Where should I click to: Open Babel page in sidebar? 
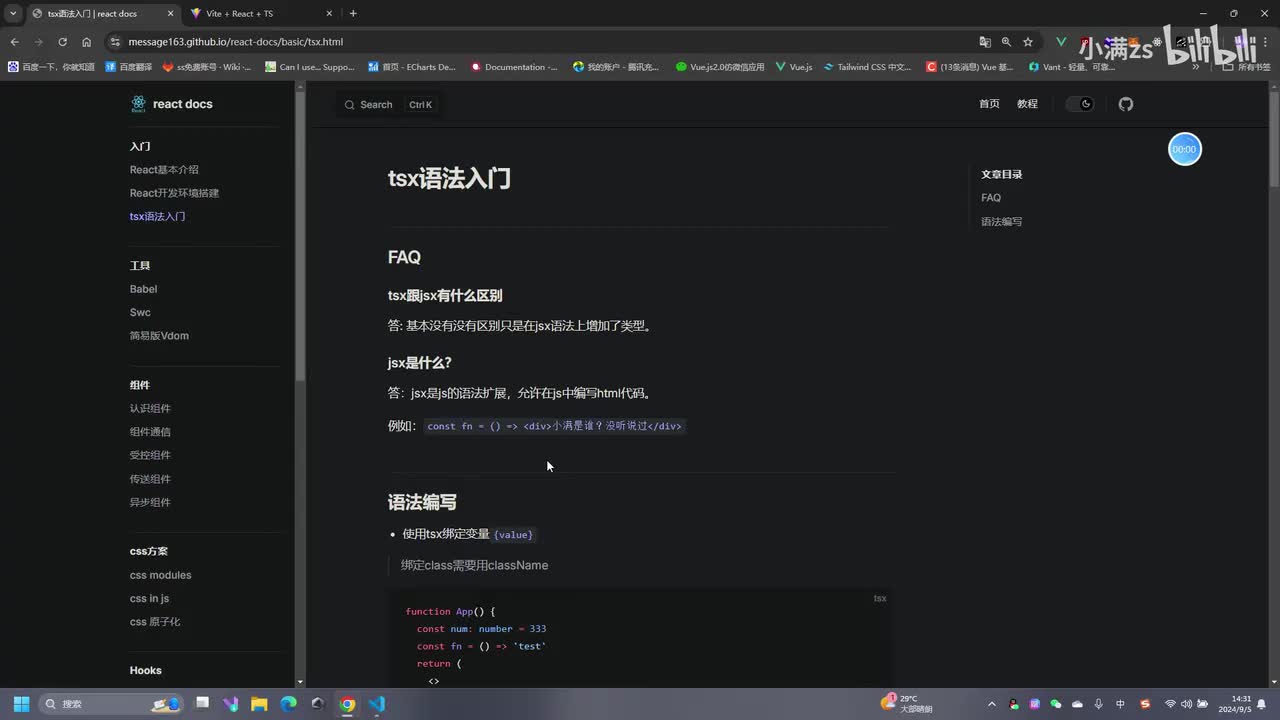(x=143, y=289)
